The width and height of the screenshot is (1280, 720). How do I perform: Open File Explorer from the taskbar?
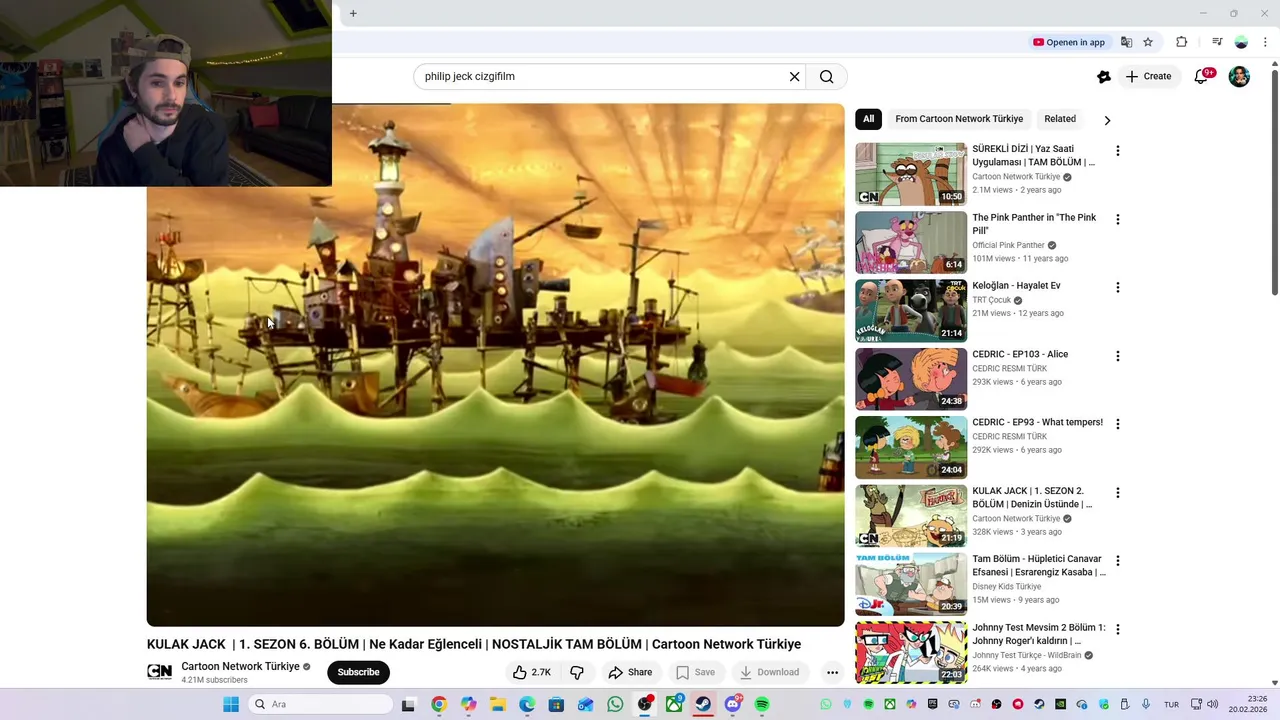tap(497, 704)
